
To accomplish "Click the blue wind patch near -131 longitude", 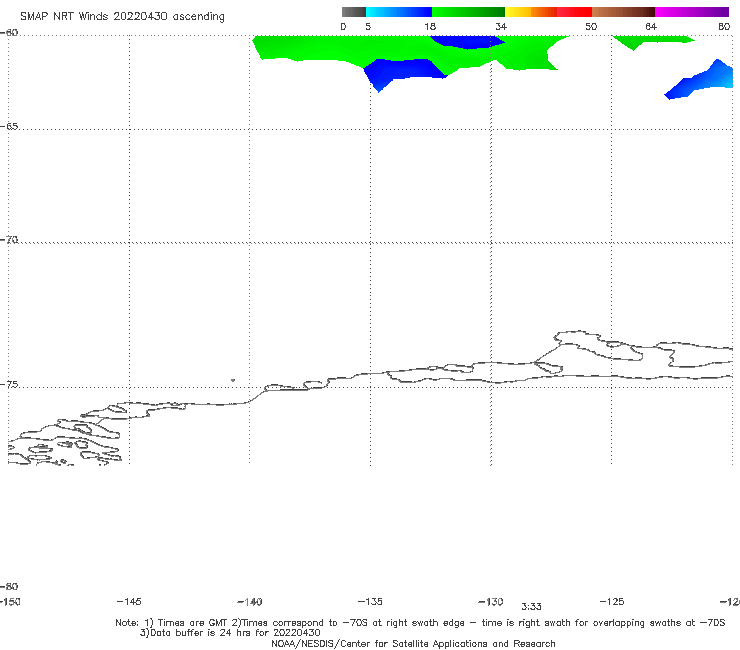I will tap(467, 42).
